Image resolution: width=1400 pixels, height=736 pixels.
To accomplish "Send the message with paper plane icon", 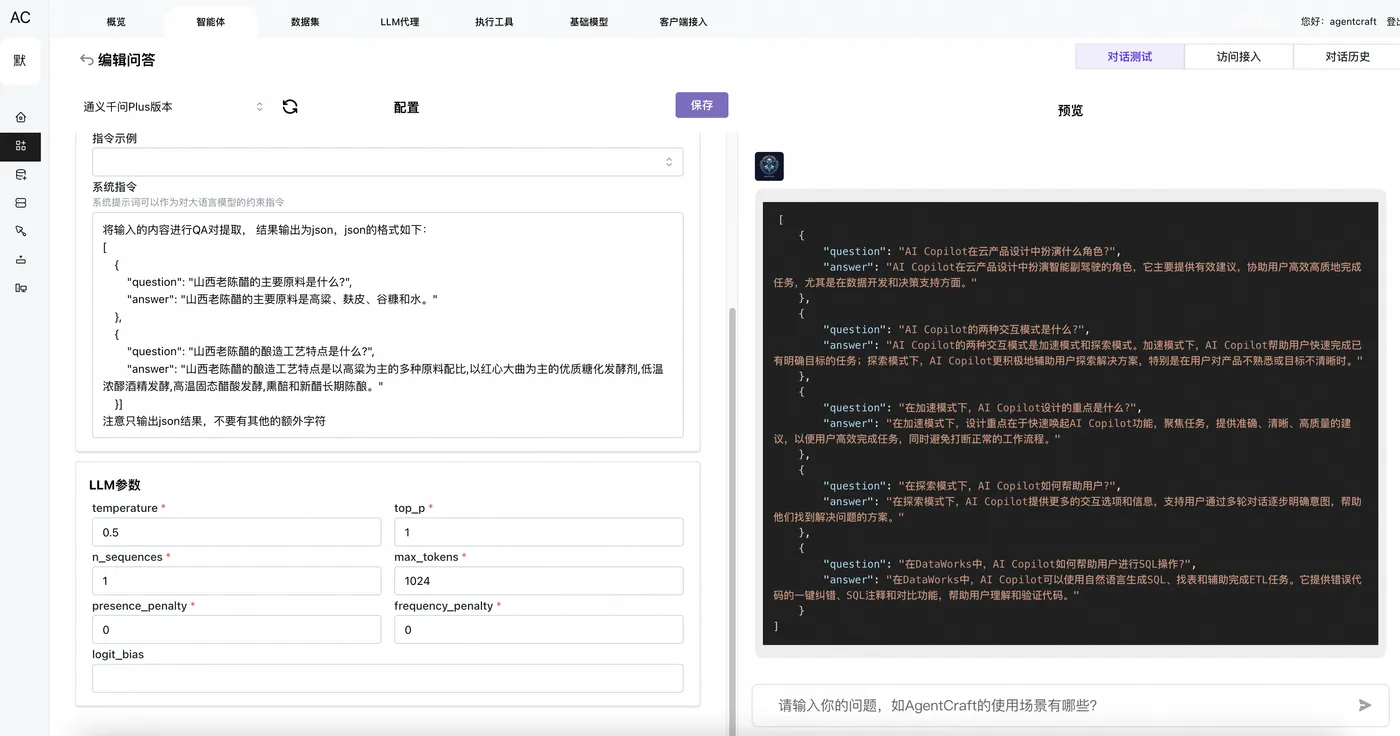I will pos(1365,705).
